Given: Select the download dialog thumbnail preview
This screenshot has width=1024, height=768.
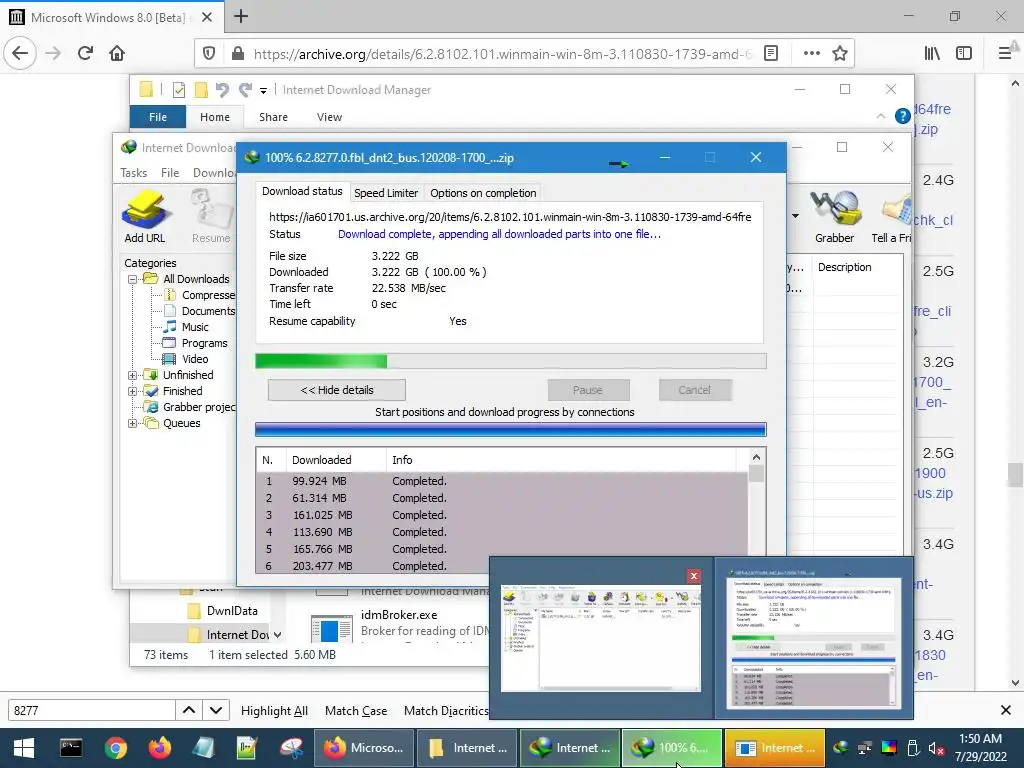Looking at the screenshot, I should 814,638.
